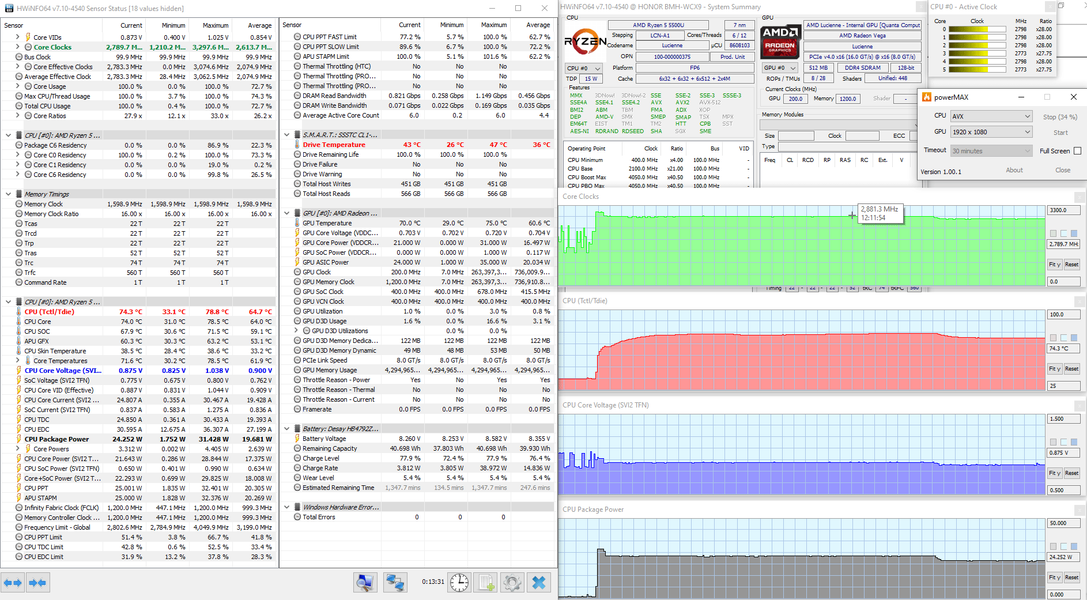Expand the Core Powers row
The height and width of the screenshot is (600, 1087).
[x=18, y=449]
